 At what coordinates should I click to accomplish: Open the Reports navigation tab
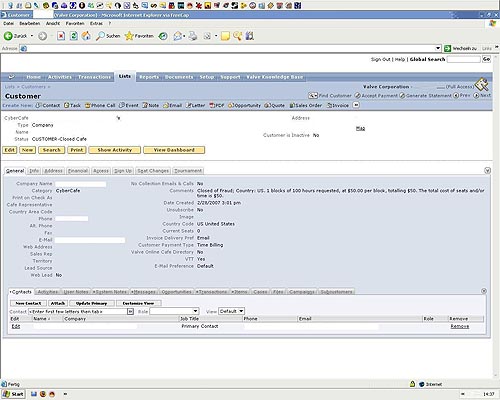click(149, 77)
